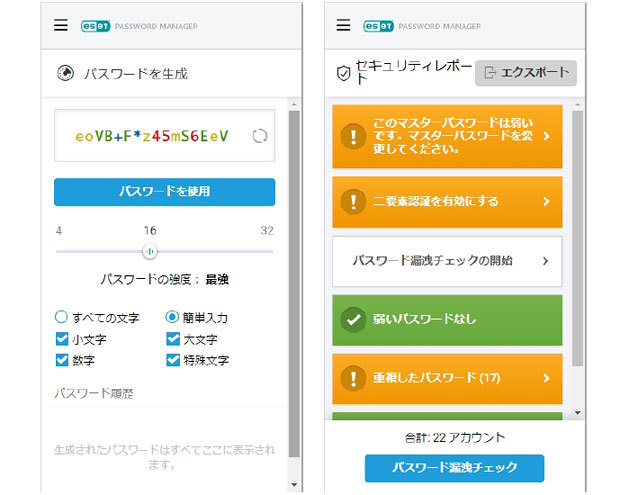Select the 簡単入力 radio option
Image resolution: width=620 pixels, height=495 pixels.
(172, 317)
